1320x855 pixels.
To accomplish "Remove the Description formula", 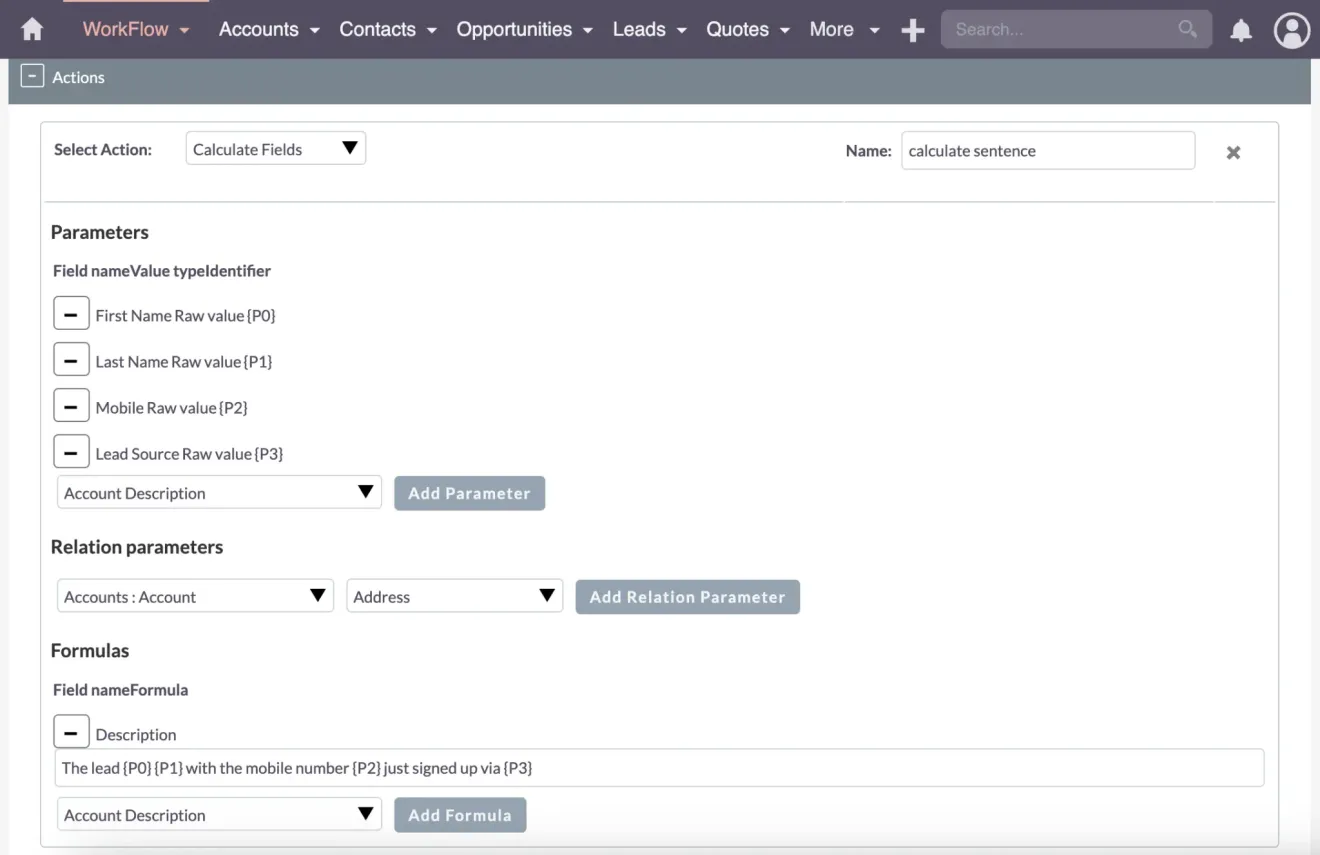I will click(71, 731).
